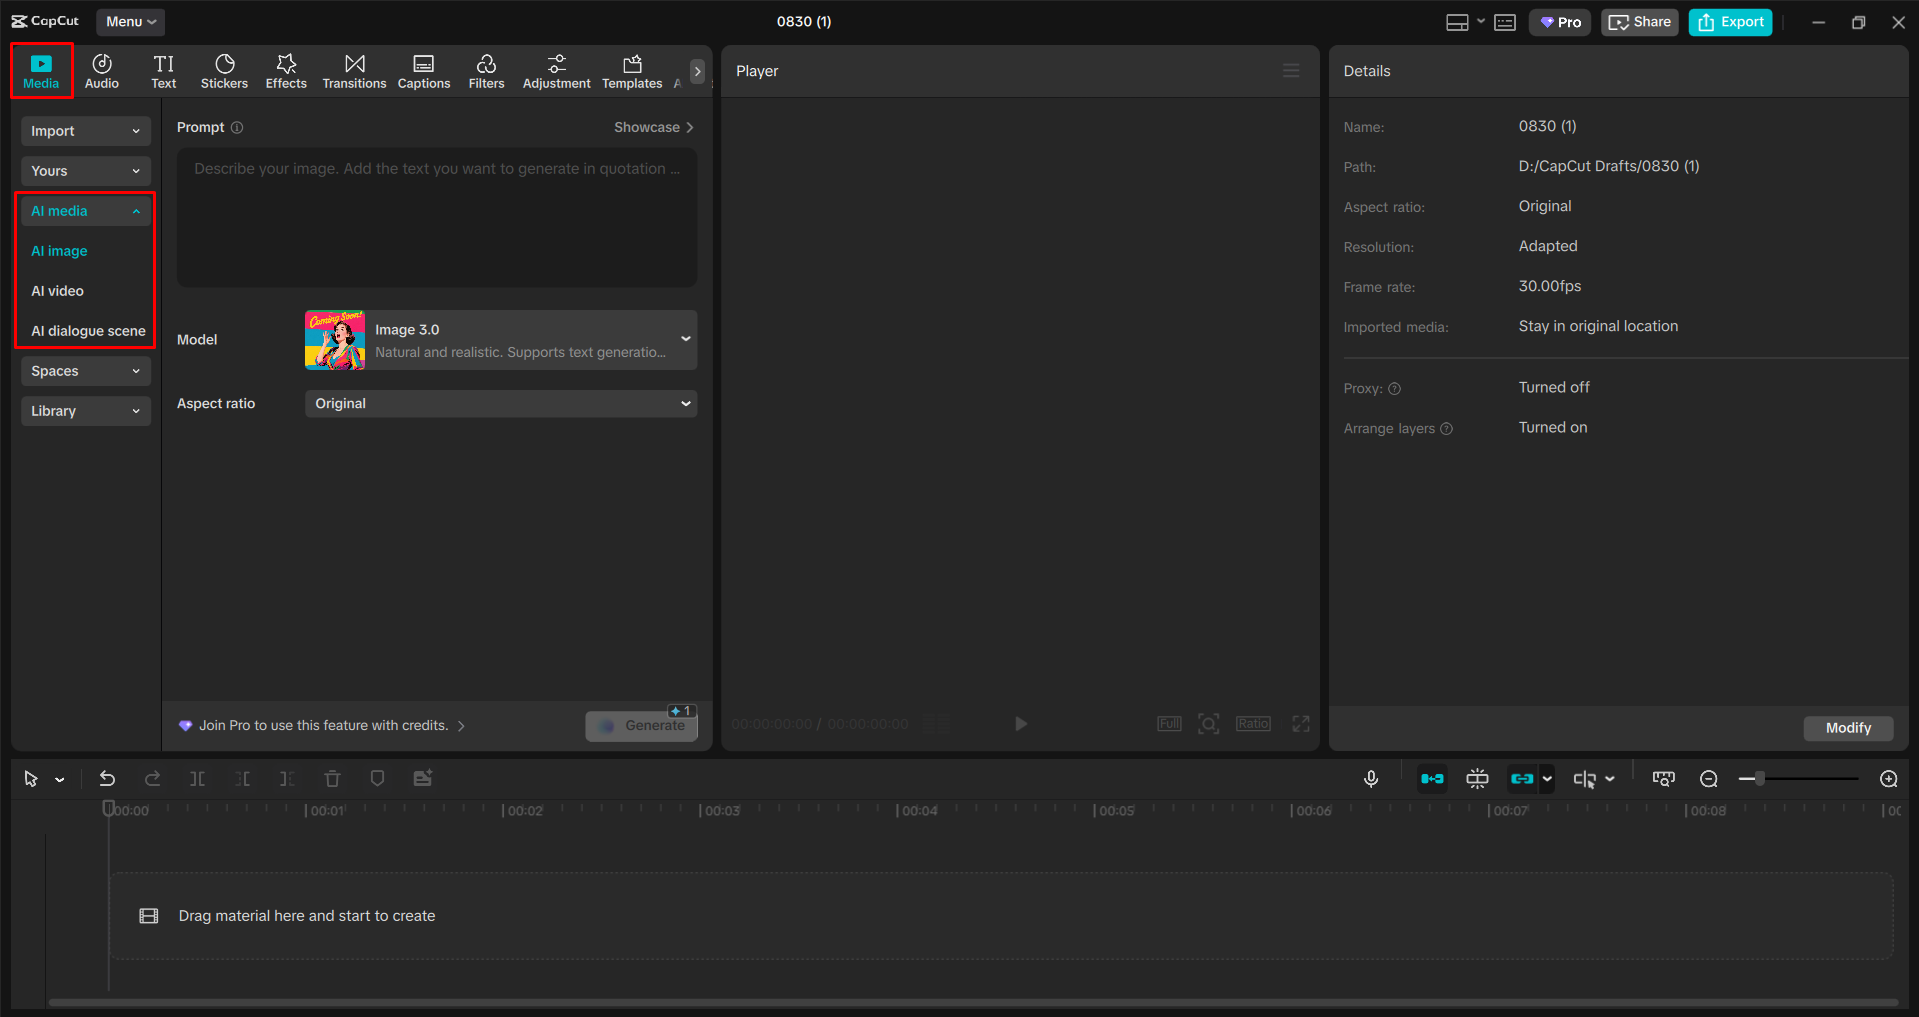
Task: Open the Captions panel
Action: pyautogui.click(x=423, y=70)
